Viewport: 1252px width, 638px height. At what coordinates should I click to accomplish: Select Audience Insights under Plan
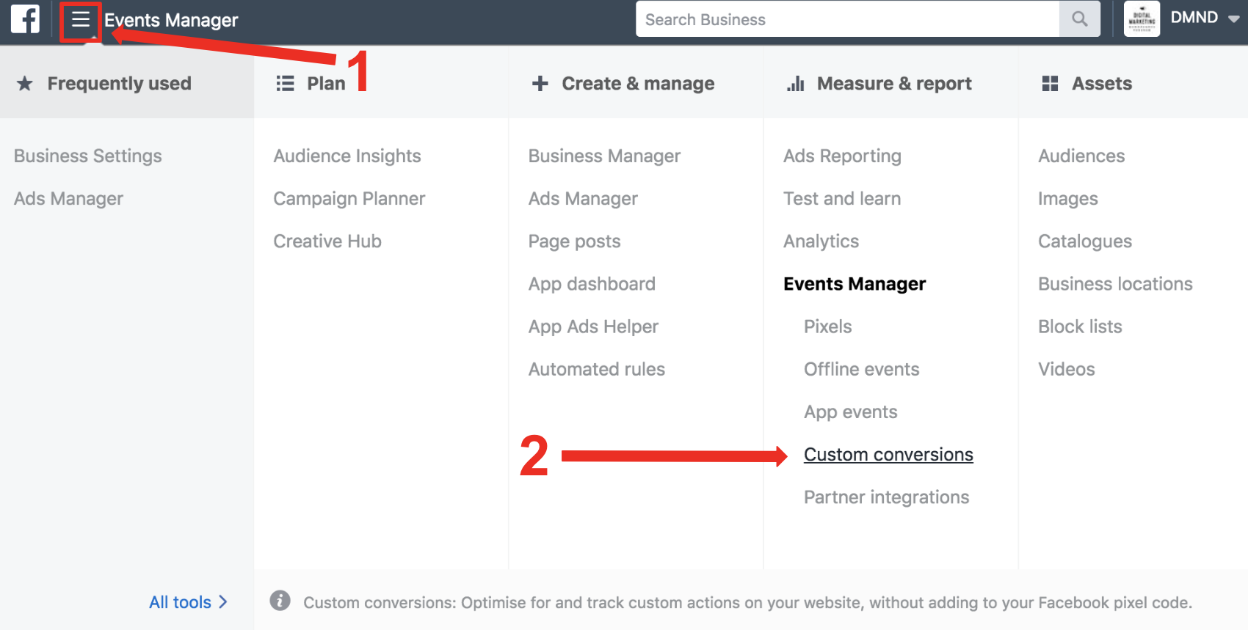click(347, 156)
